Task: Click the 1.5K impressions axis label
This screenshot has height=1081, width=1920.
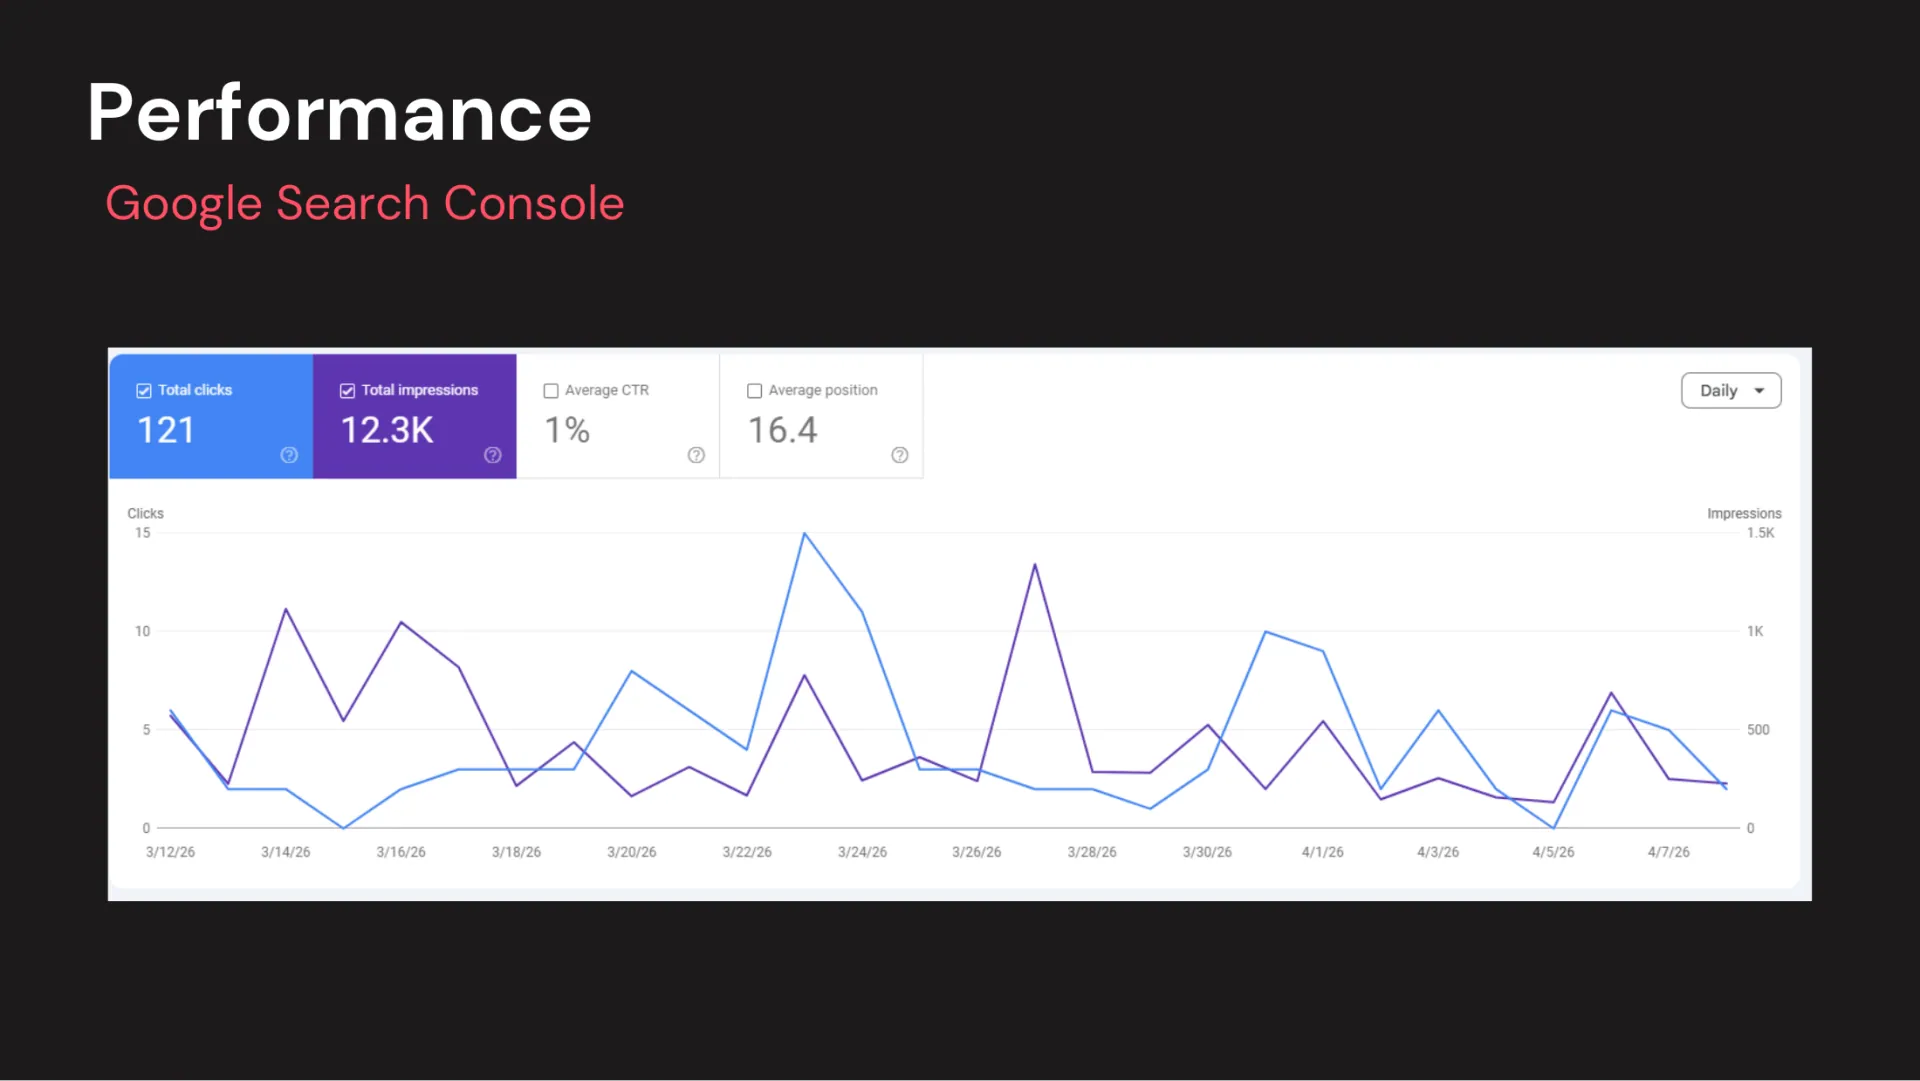Action: point(1761,533)
